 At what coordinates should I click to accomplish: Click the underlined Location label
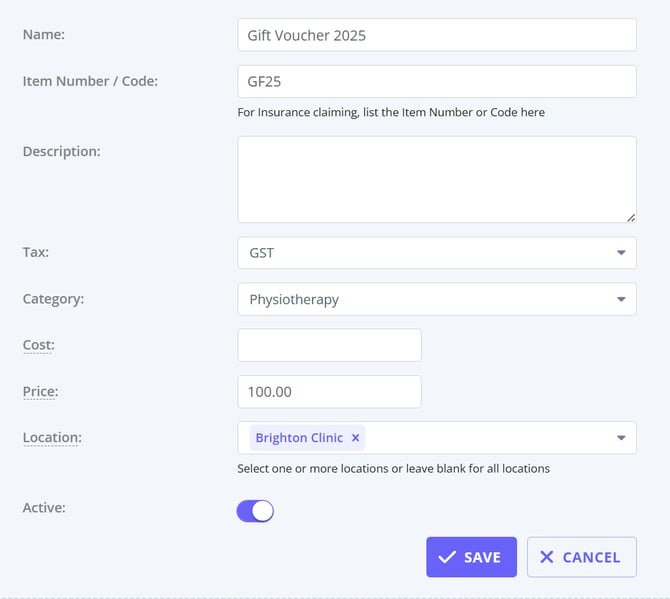[52, 437]
